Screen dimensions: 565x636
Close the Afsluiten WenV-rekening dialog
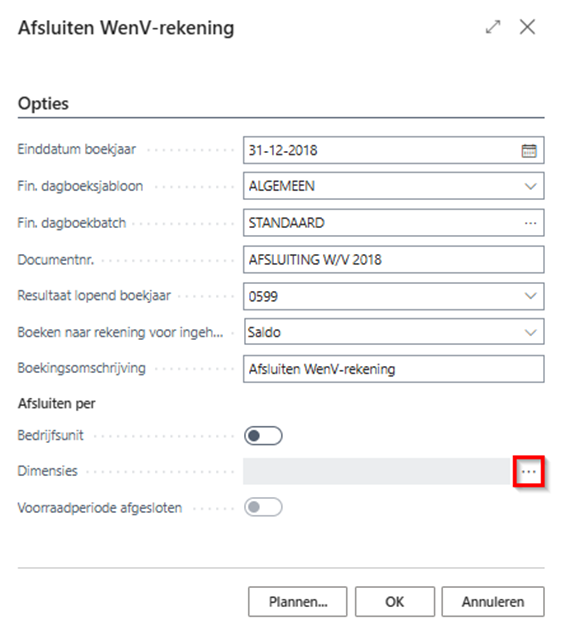(527, 27)
